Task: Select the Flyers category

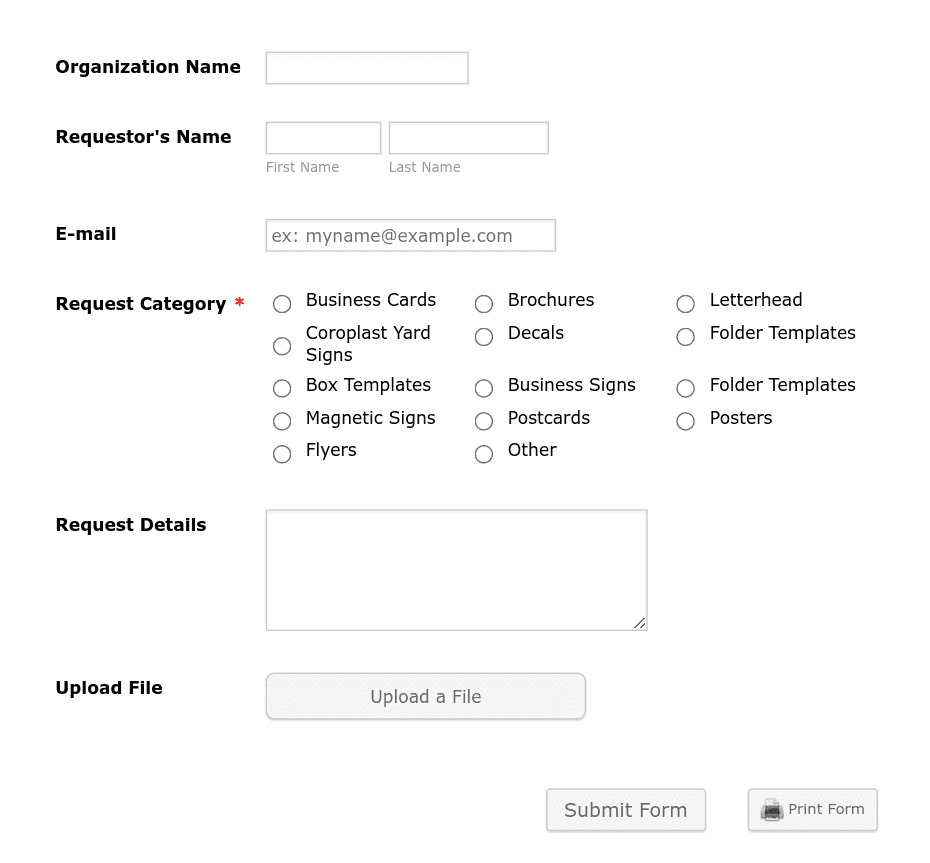Action: click(282, 454)
